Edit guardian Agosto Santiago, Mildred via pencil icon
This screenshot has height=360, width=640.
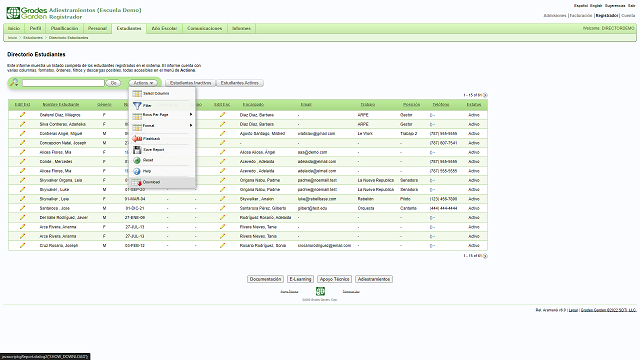(222, 133)
